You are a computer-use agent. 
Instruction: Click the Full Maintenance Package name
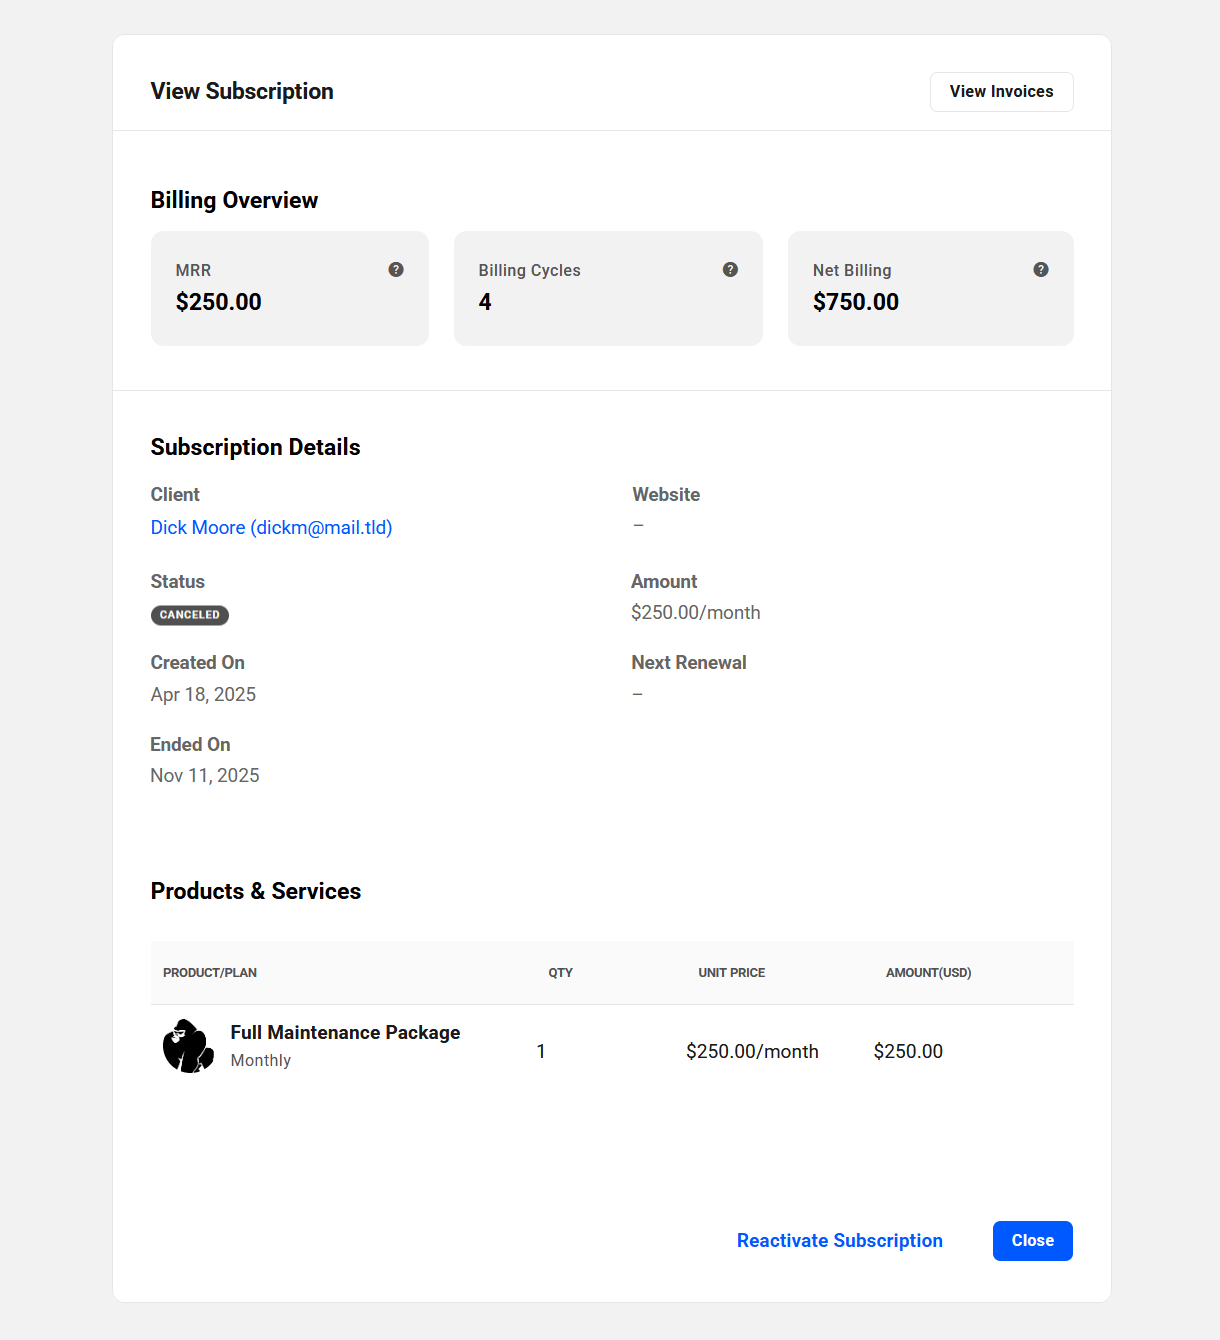point(345,1033)
